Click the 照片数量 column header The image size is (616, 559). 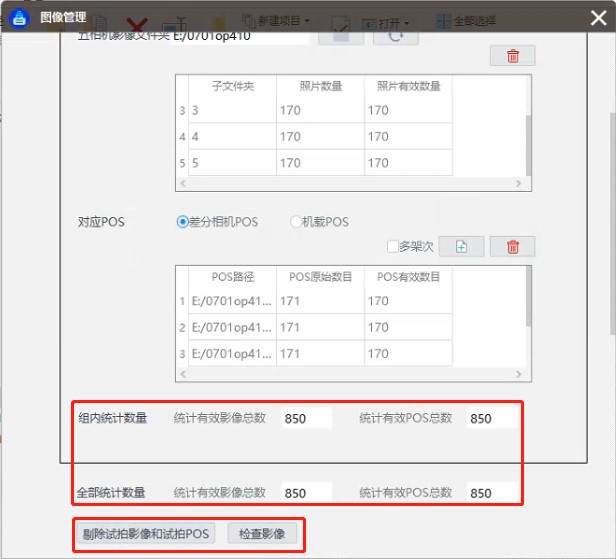321,86
